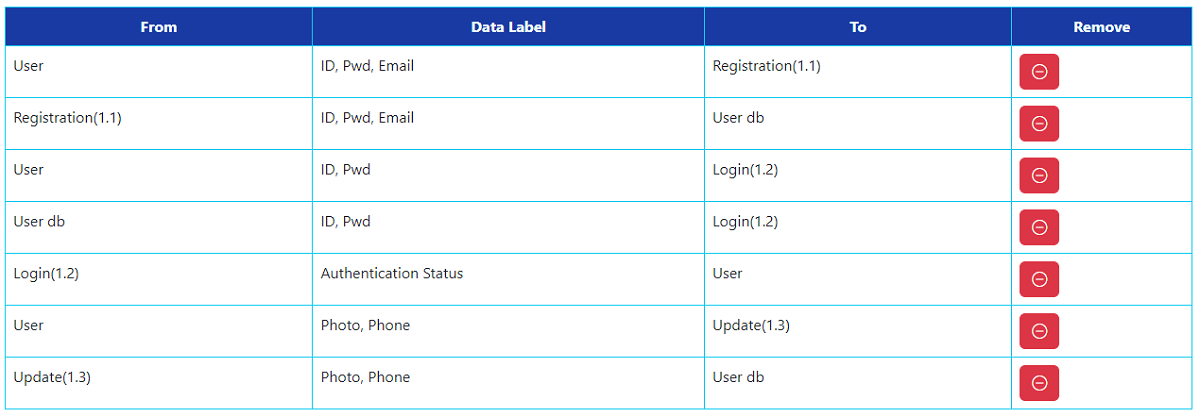Screen dimensions: 1200x417
Task: Delete the Authentication Status data flow row
Action: coord(1039,280)
